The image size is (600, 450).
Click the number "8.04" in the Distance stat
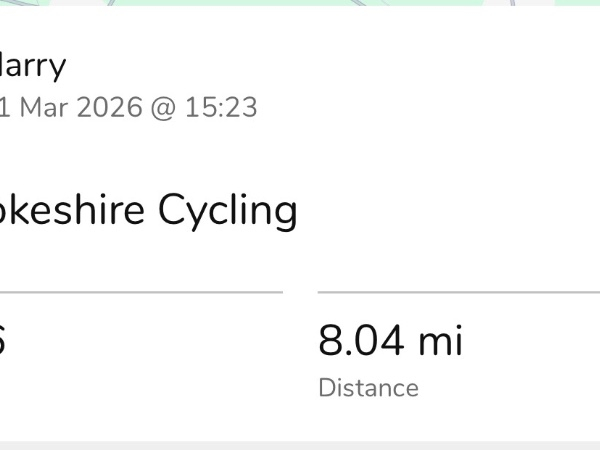(x=361, y=340)
